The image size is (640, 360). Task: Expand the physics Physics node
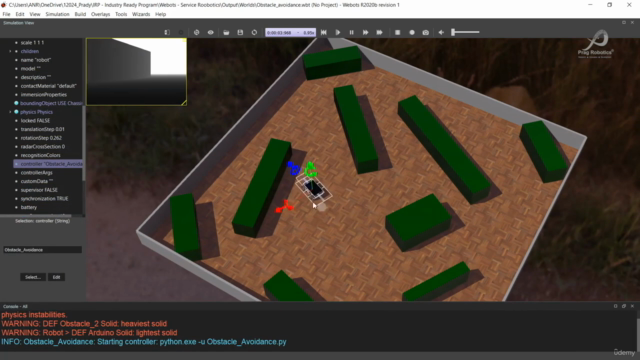[10, 112]
